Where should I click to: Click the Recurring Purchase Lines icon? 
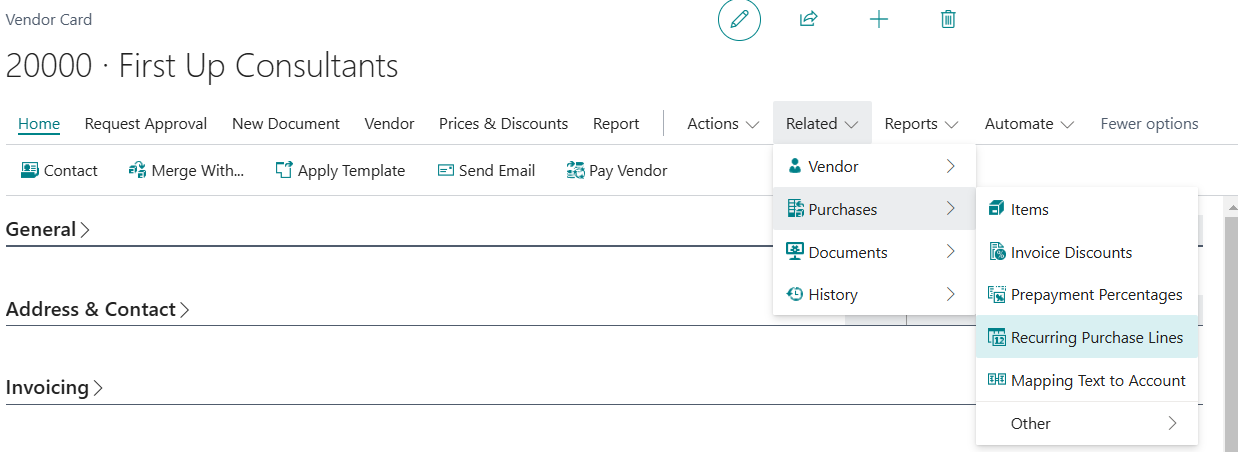(x=996, y=337)
